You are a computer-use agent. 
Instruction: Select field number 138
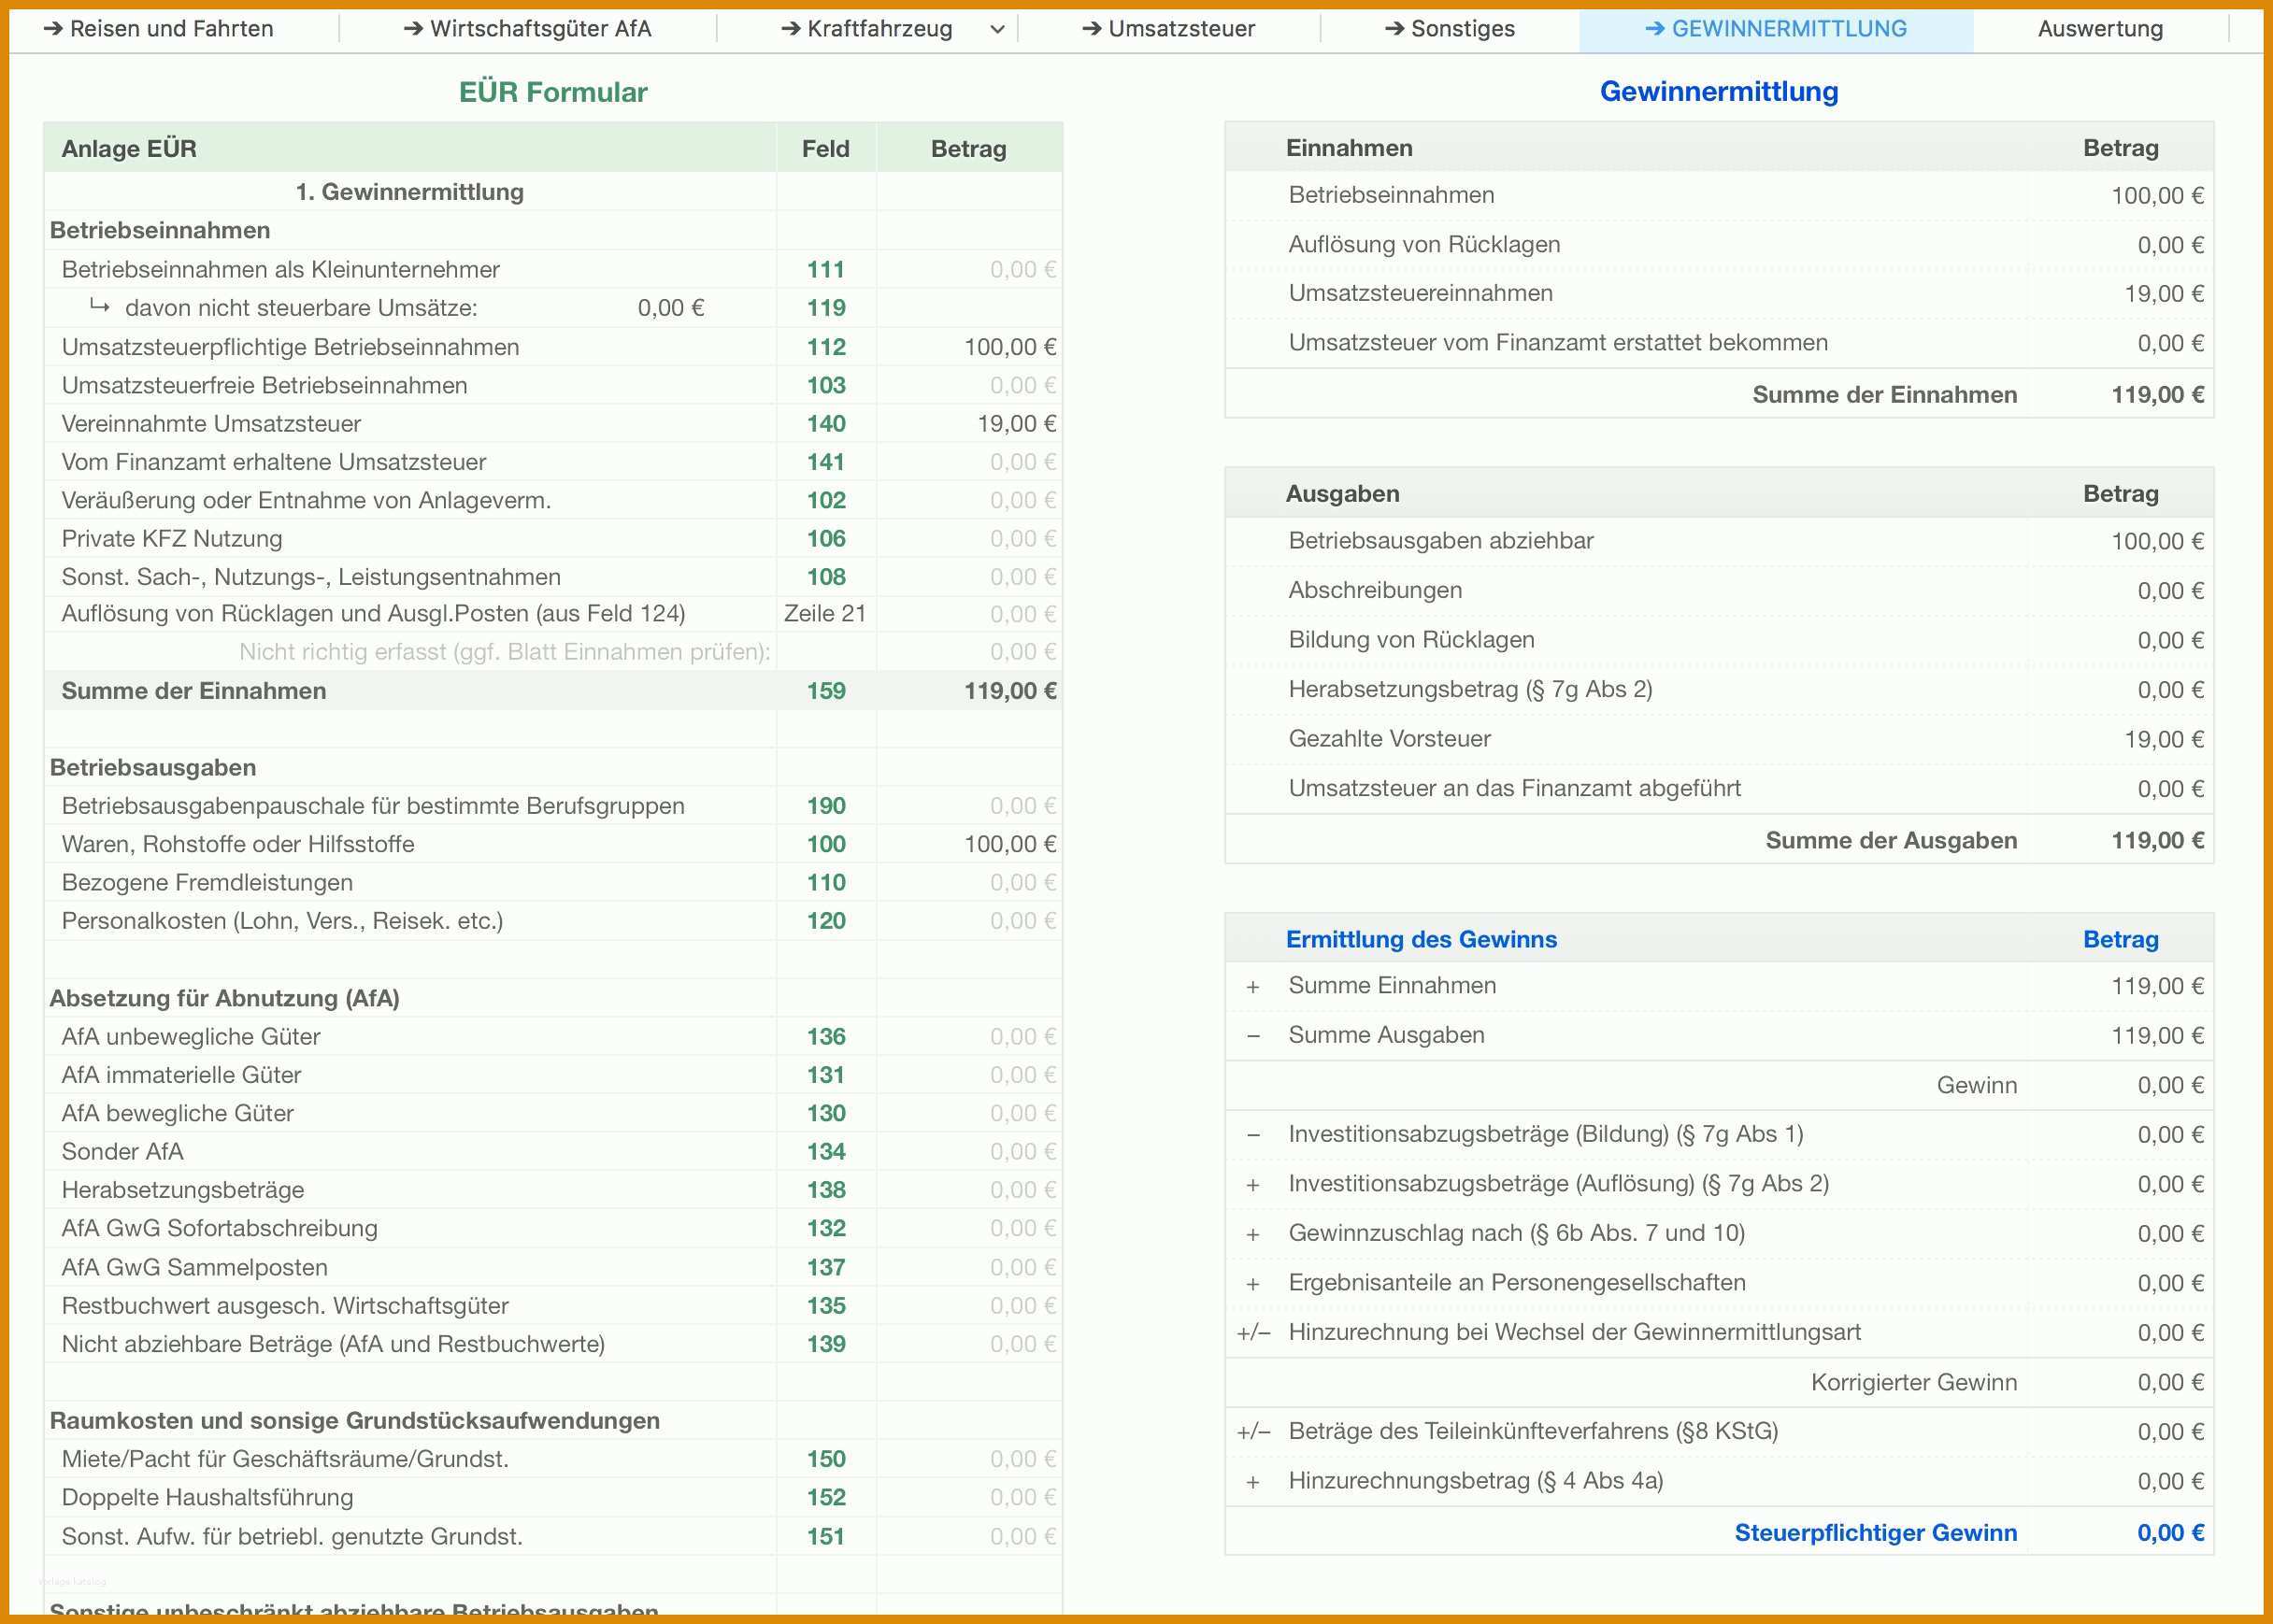[826, 1190]
